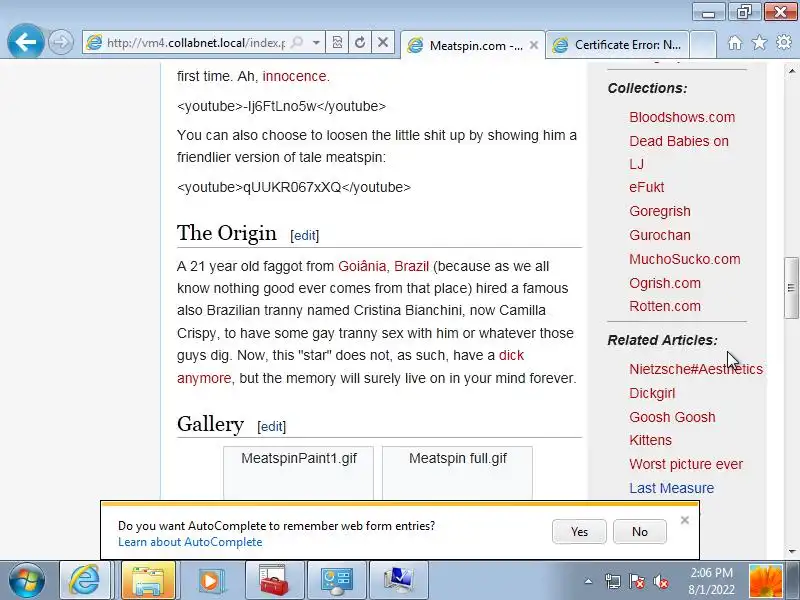Refresh the page with the reload icon
This screenshot has height=600, width=800.
coord(360,42)
